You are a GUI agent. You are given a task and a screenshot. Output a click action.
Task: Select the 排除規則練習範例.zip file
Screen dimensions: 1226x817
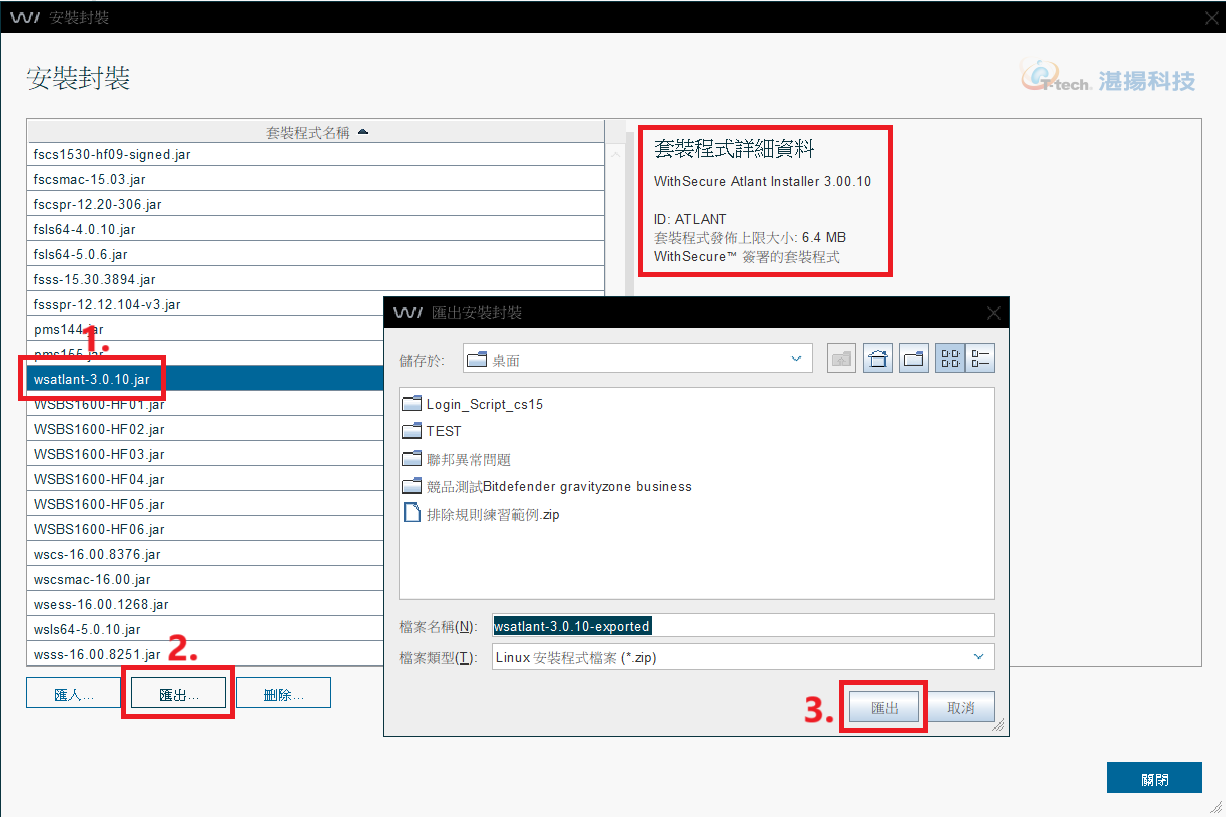point(481,514)
